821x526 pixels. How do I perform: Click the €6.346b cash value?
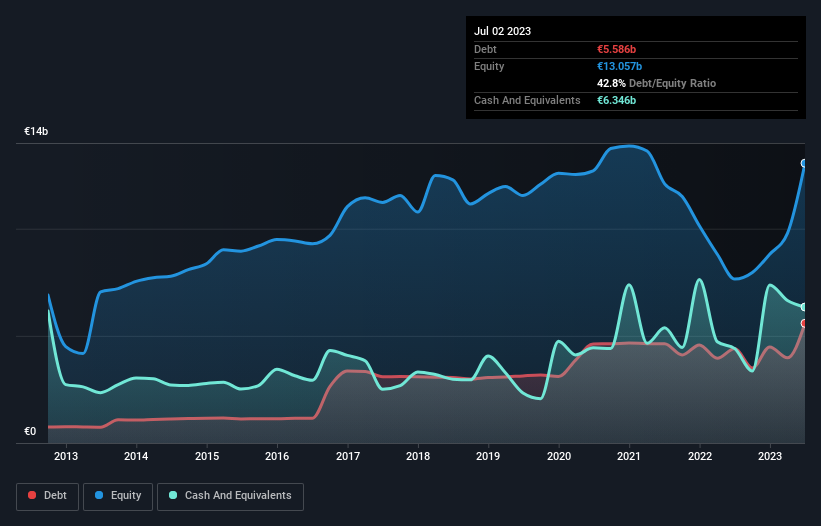pos(616,100)
